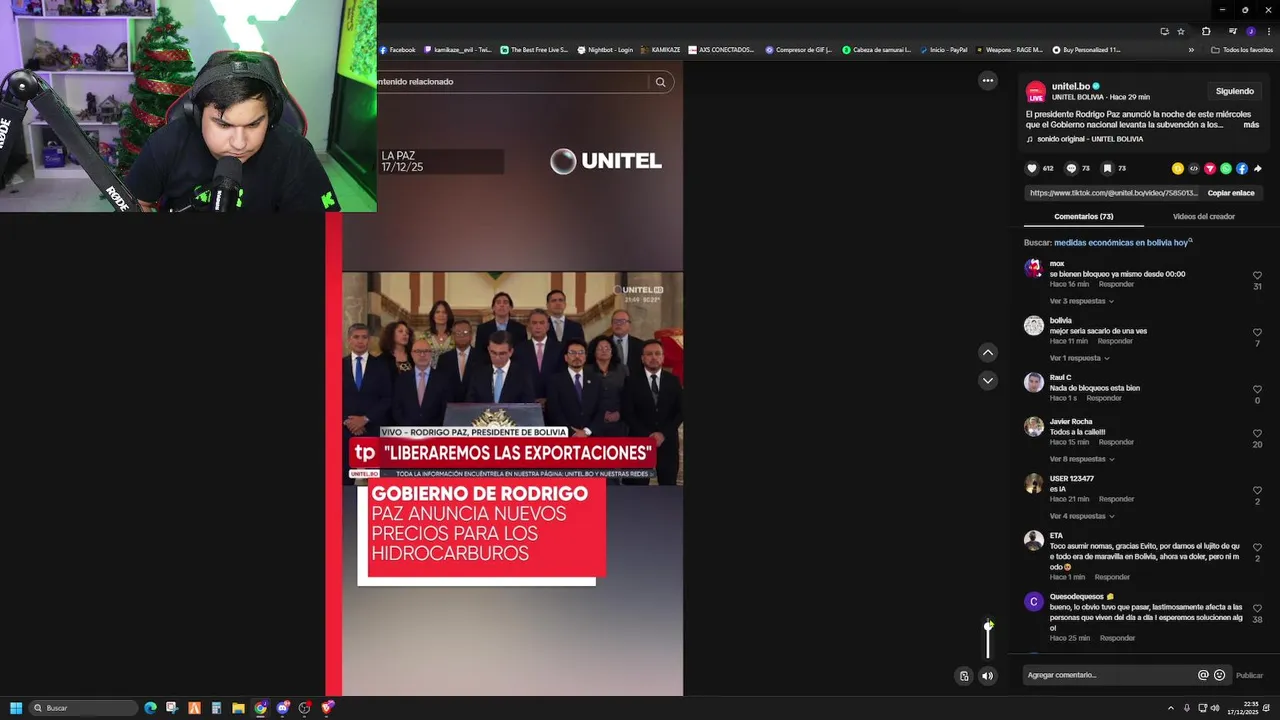
Task: Expand Ver 3 respuestas under mox comment
Action: (1081, 301)
